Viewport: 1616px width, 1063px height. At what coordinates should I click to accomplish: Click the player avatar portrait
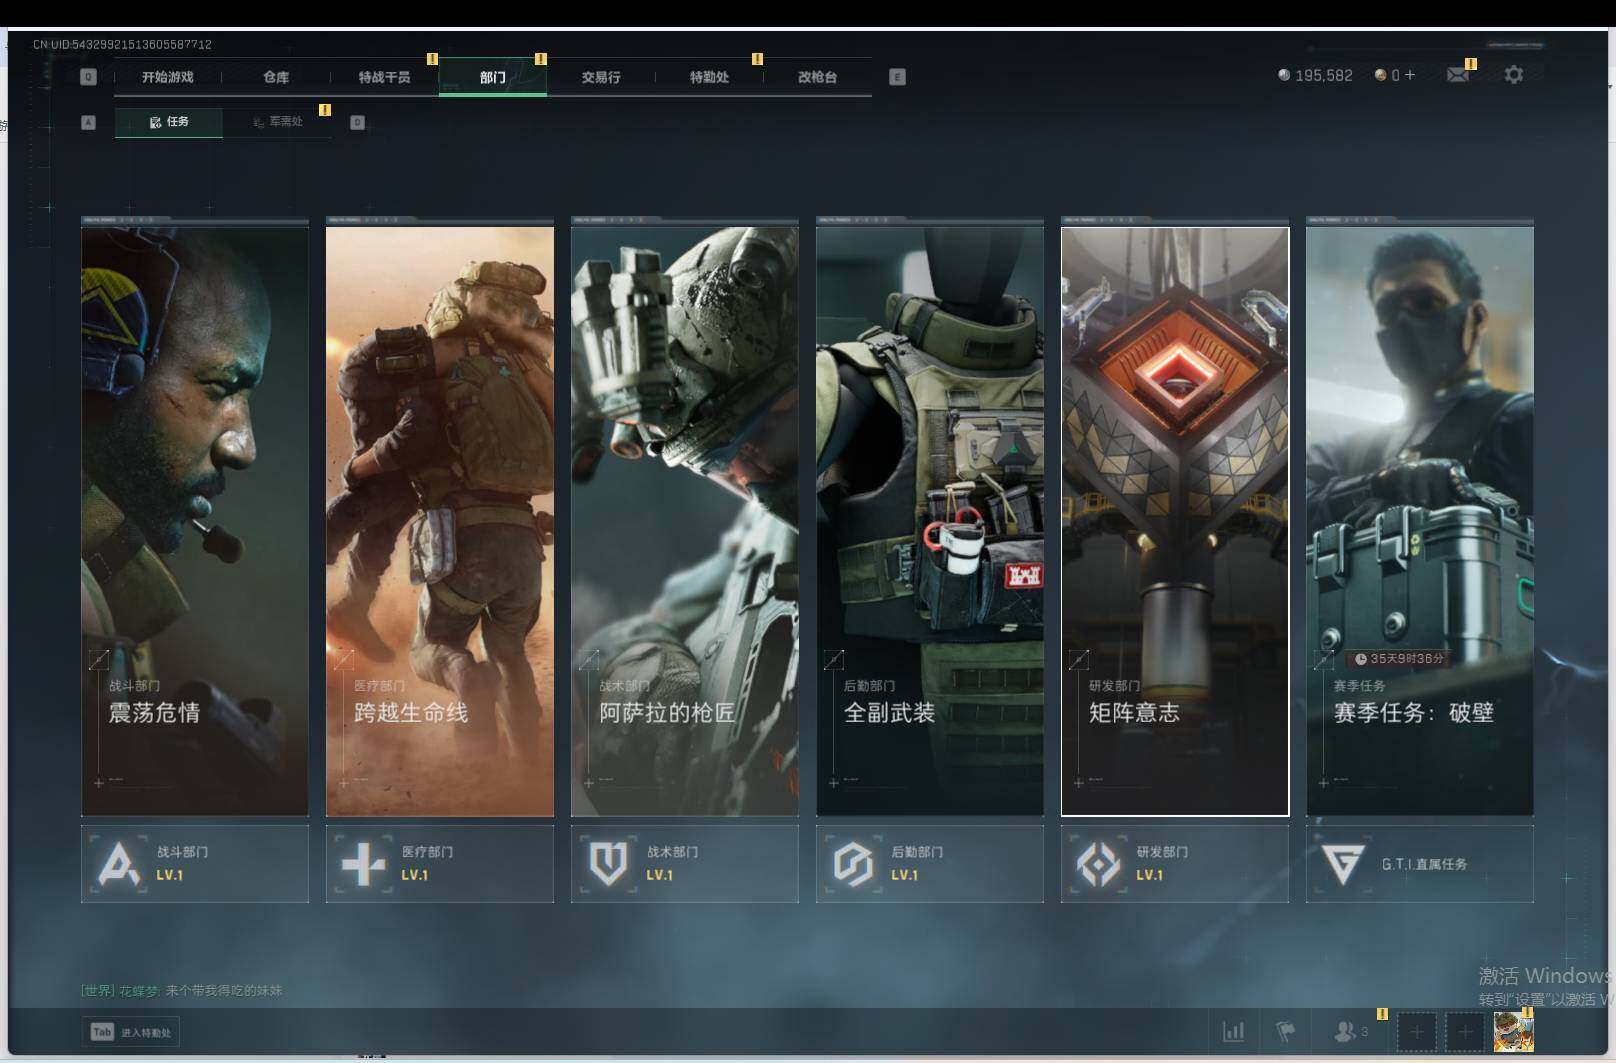pyautogui.click(x=1513, y=1031)
